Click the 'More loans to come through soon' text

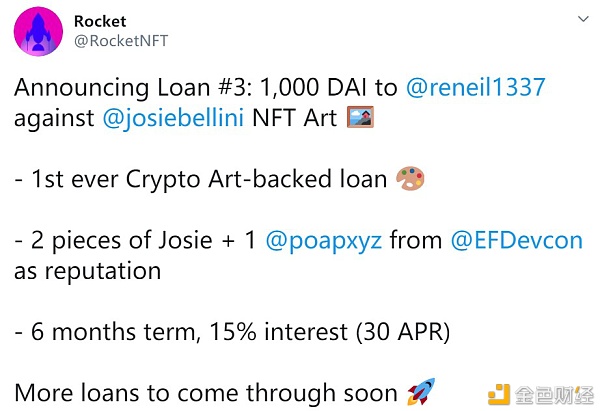[206, 393]
